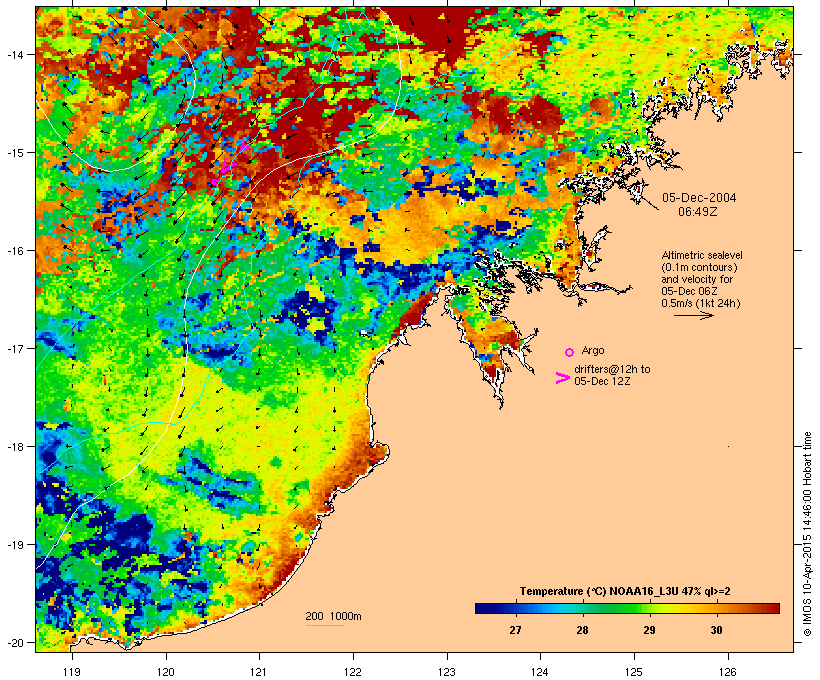Click the 'Altimetric sealevel' annotation text
This screenshot has height=680, width=820.
702,255
